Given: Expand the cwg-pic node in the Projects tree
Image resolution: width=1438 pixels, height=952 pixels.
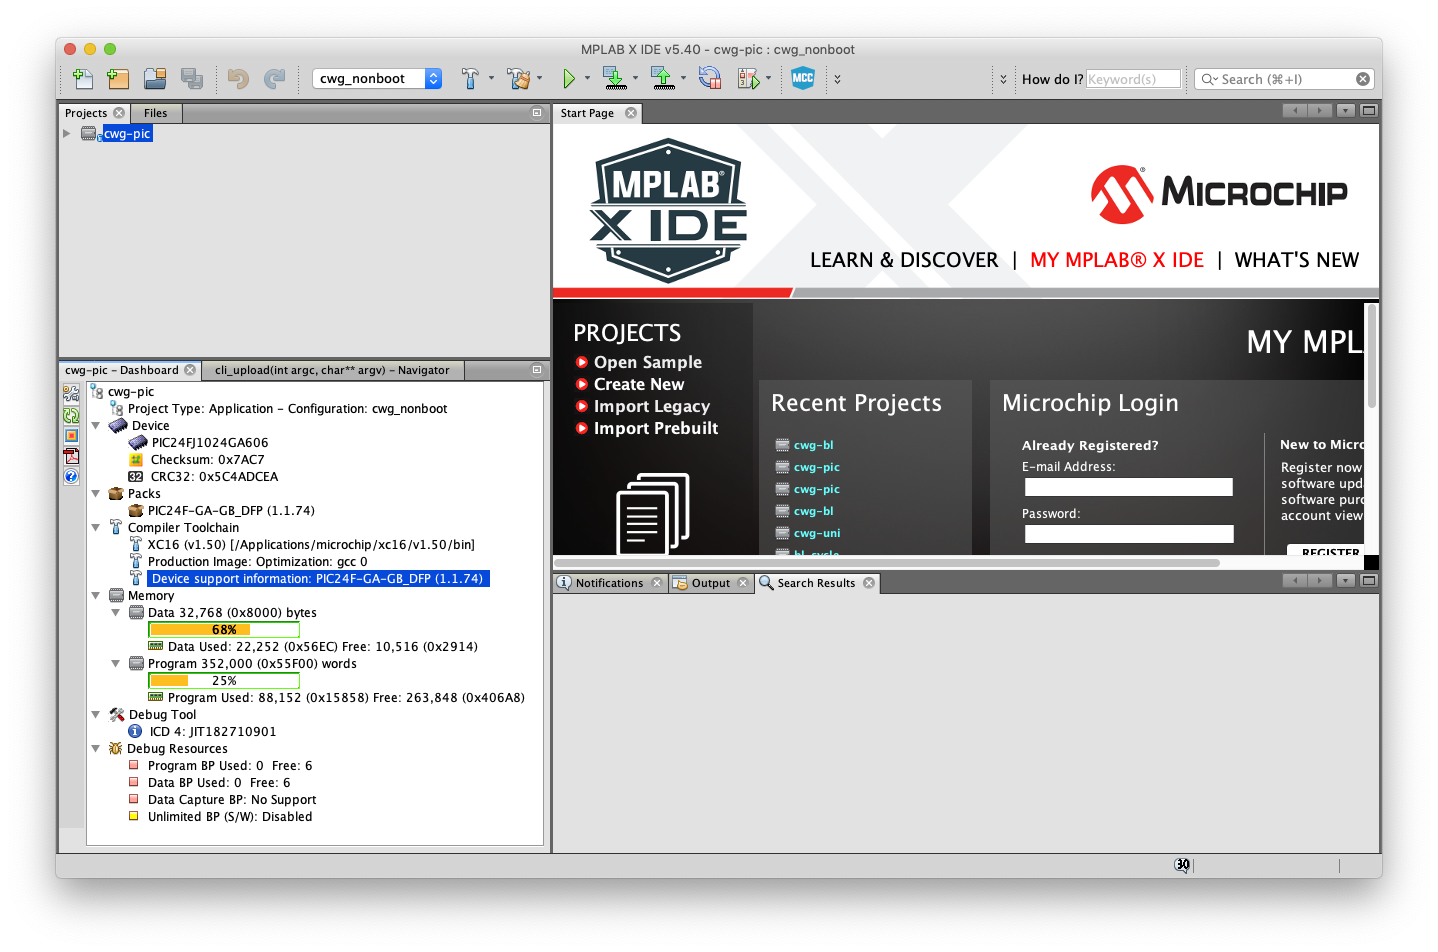Looking at the screenshot, I should click(67, 133).
